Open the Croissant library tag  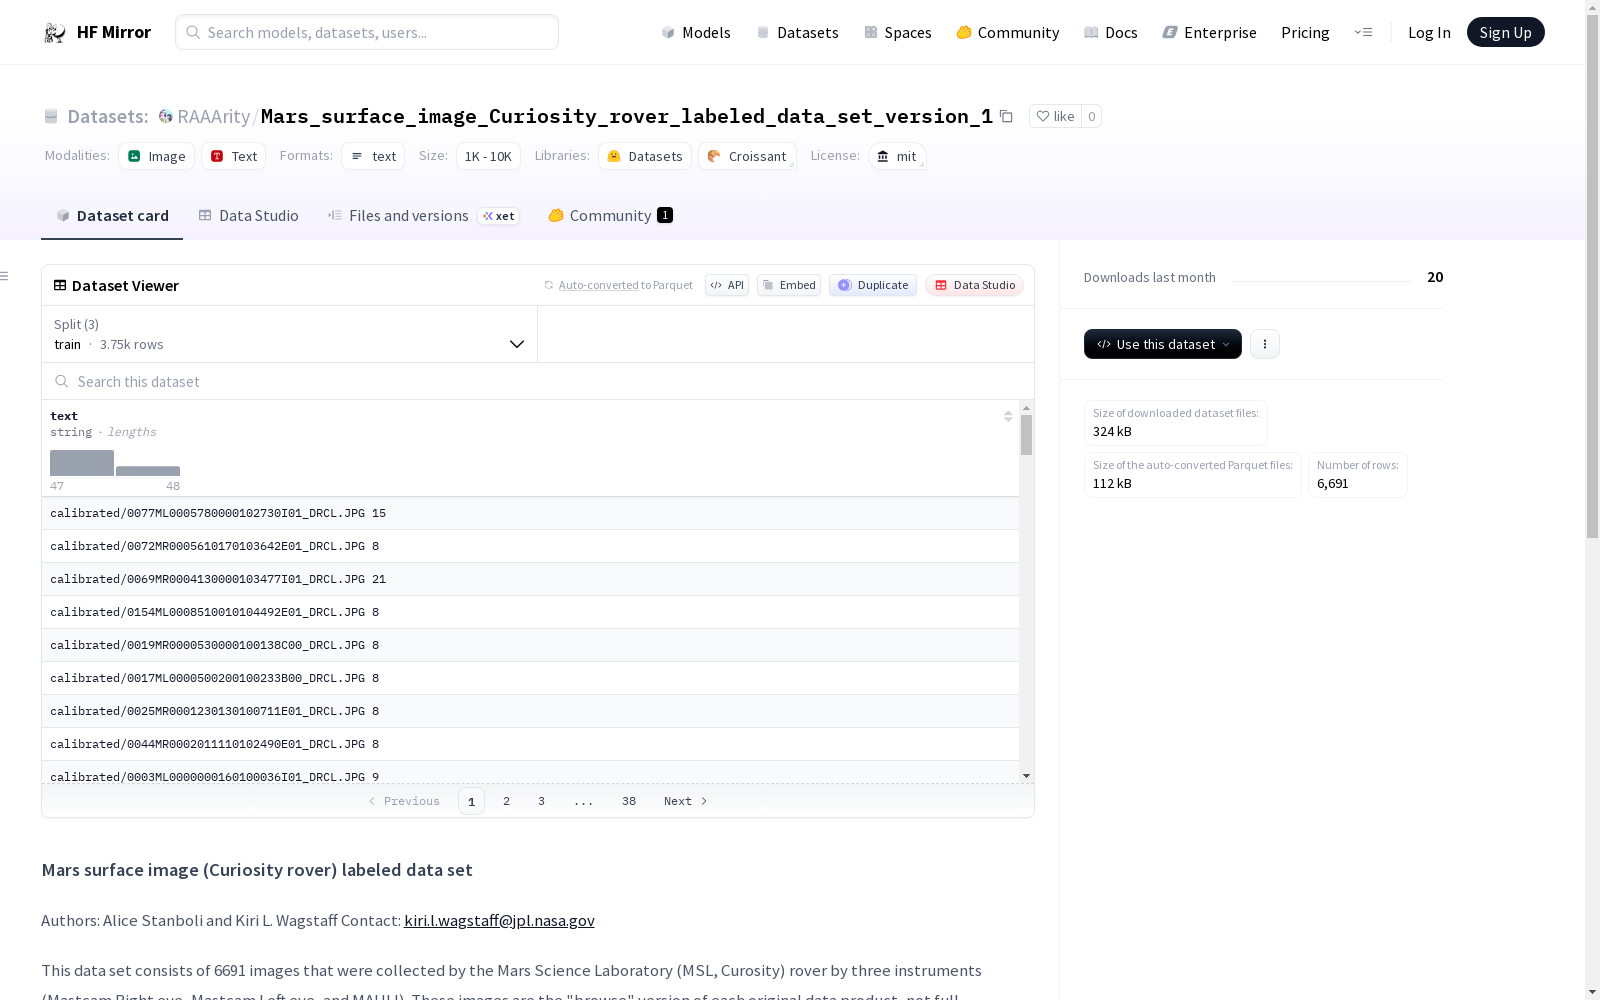coord(747,156)
